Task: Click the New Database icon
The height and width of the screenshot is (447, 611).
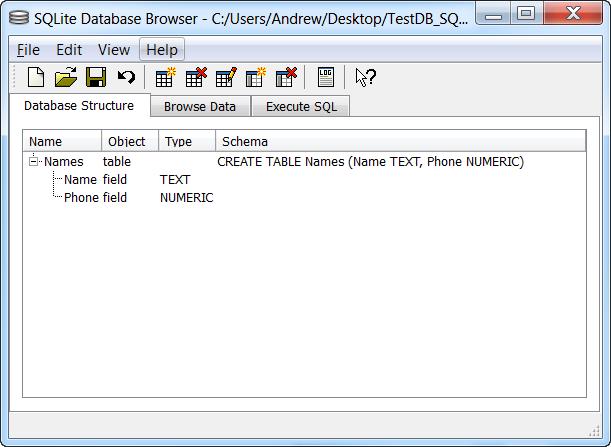Action: pos(36,77)
